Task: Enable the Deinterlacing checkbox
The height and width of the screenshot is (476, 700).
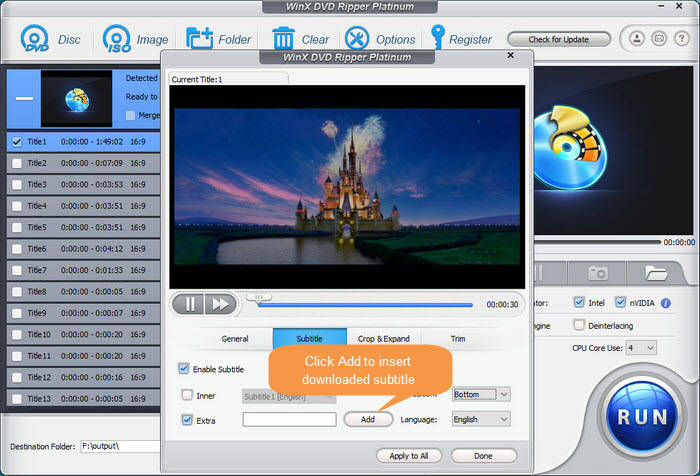Action: [579, 325]
